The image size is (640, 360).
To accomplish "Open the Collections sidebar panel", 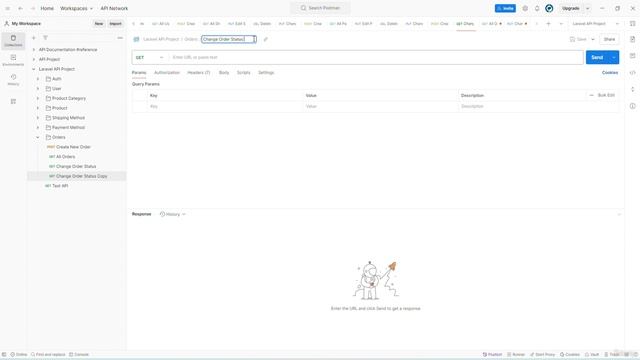I will click(13, 40).
